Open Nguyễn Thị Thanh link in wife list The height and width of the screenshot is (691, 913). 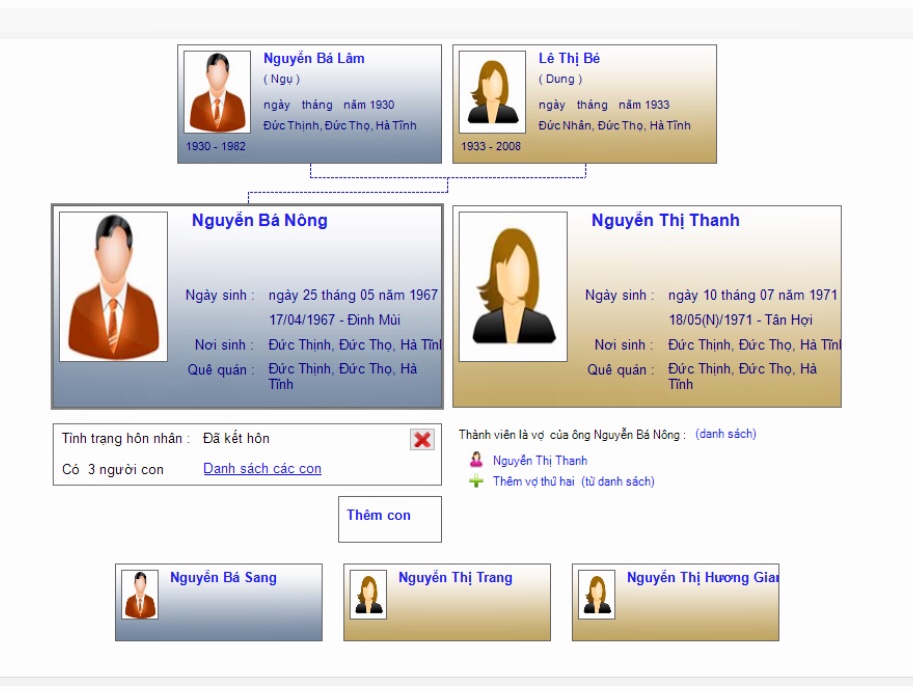[540, 460]
